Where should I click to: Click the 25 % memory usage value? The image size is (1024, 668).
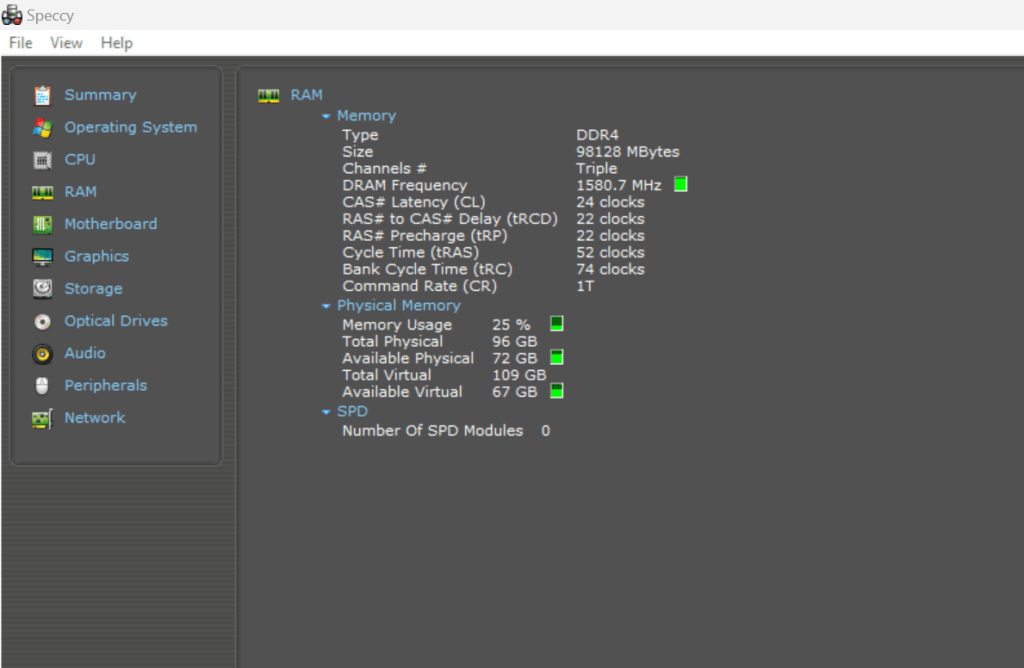point(511,325)
